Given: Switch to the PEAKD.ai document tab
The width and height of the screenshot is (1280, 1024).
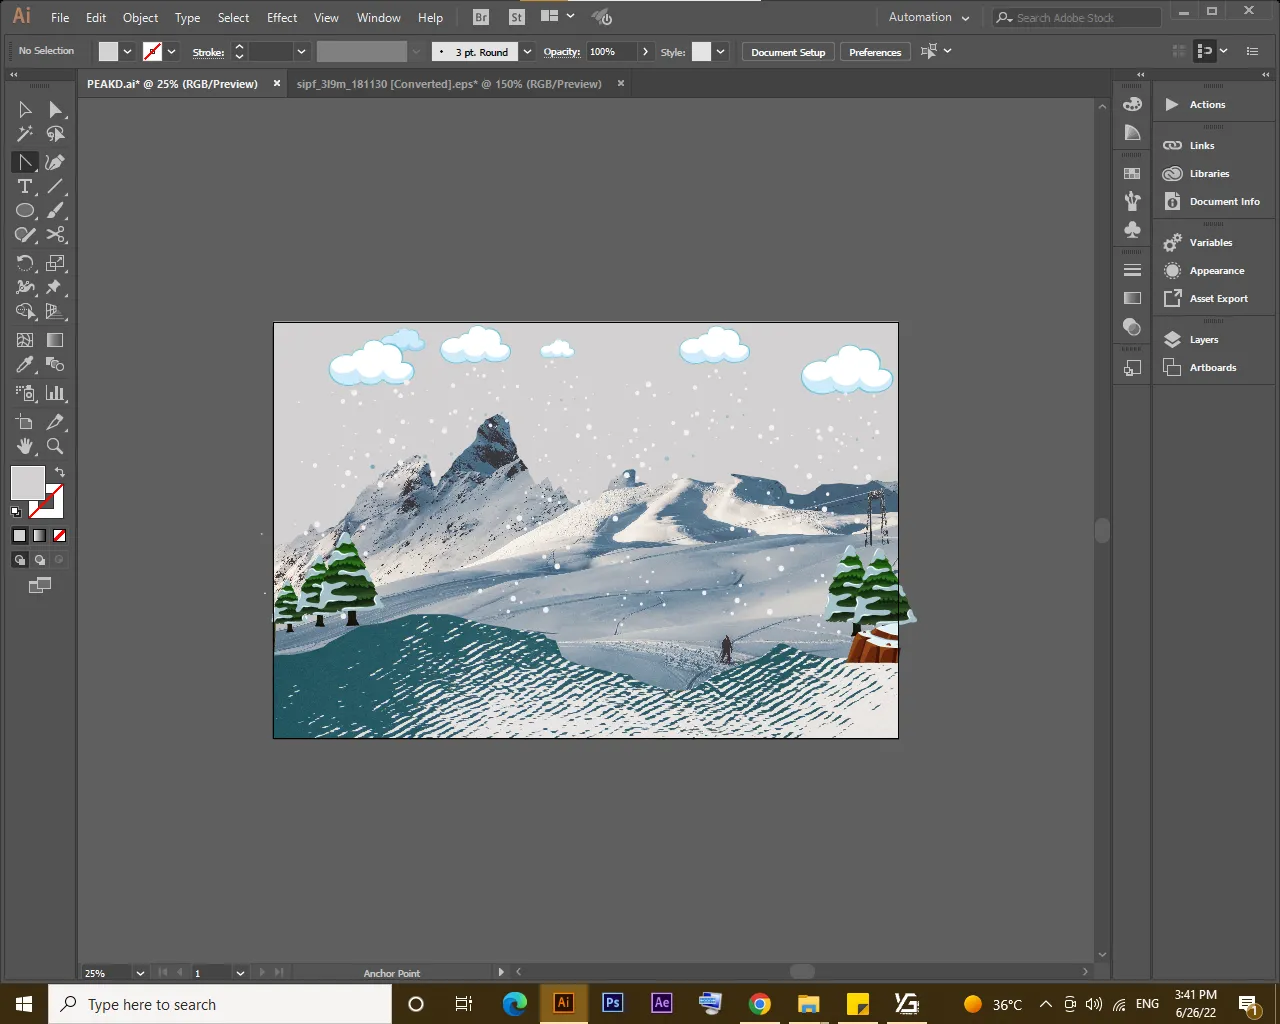Looking at the screenshot, I should point(172,84).
